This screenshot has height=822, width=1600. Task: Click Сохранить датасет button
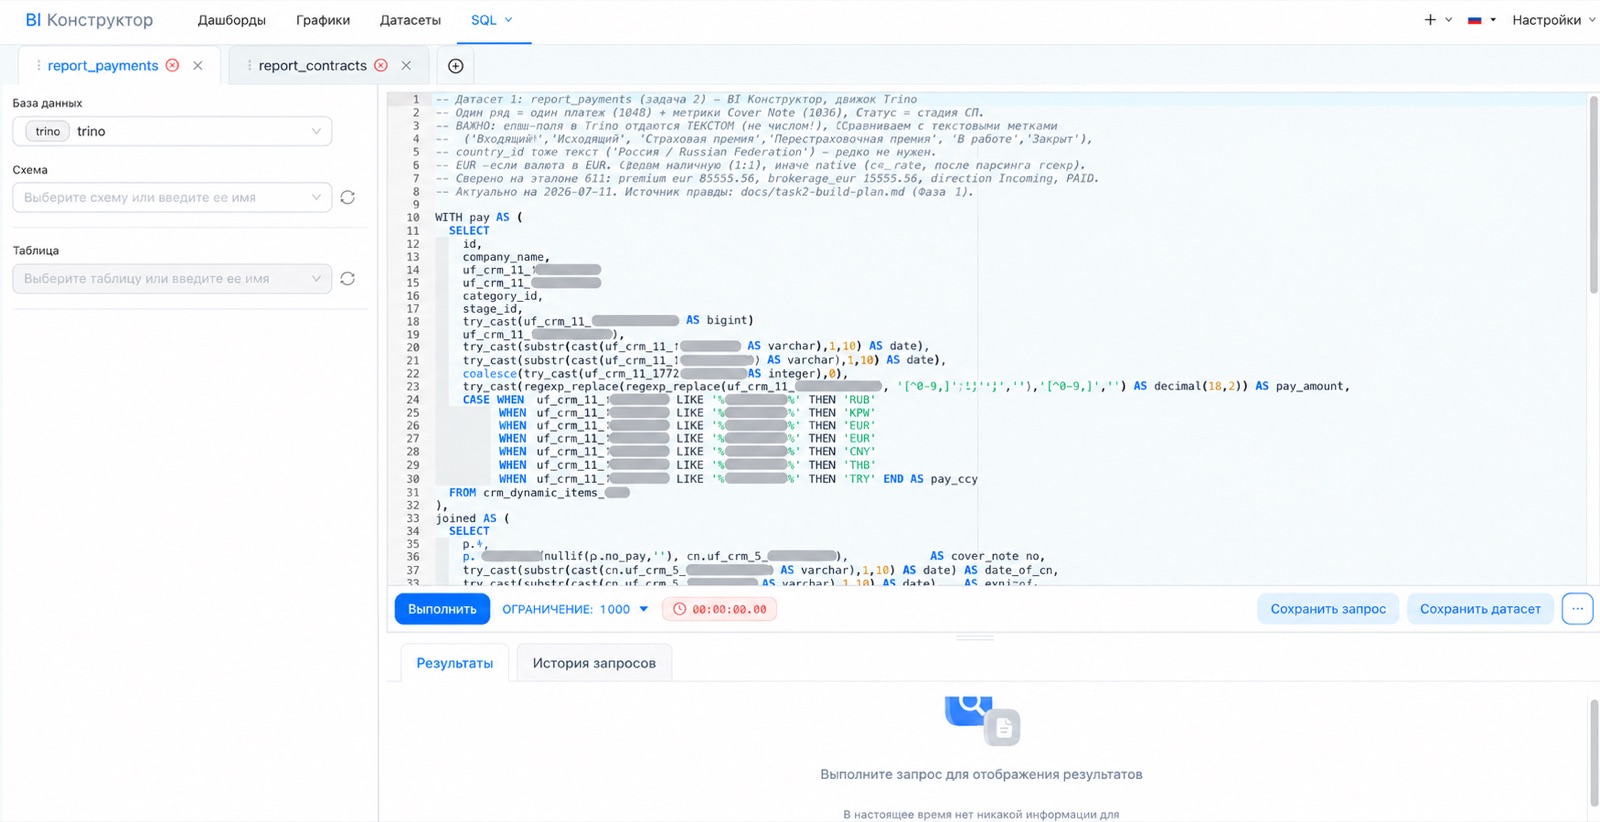(x=1480, y=609)
